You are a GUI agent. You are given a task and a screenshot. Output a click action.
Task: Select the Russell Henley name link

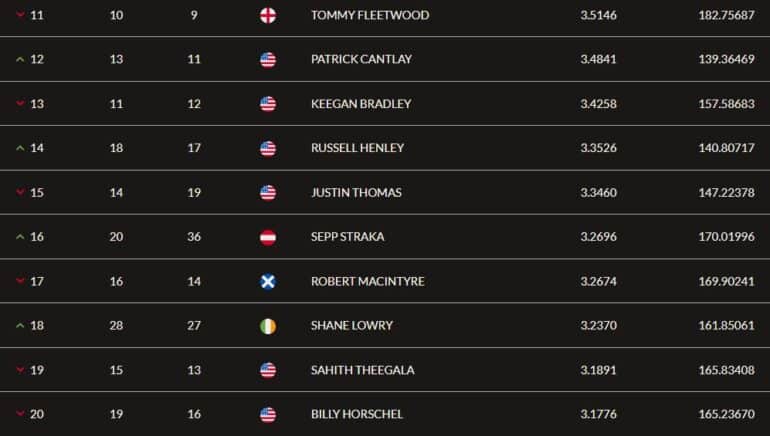click(x=358, y=148)
